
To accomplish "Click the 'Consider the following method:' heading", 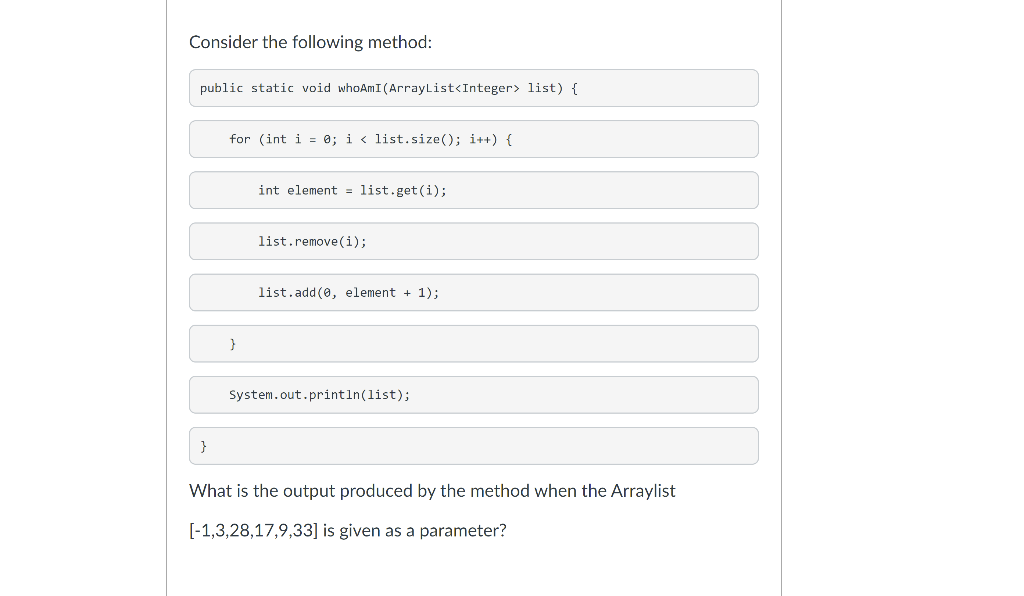I will 310,42.
